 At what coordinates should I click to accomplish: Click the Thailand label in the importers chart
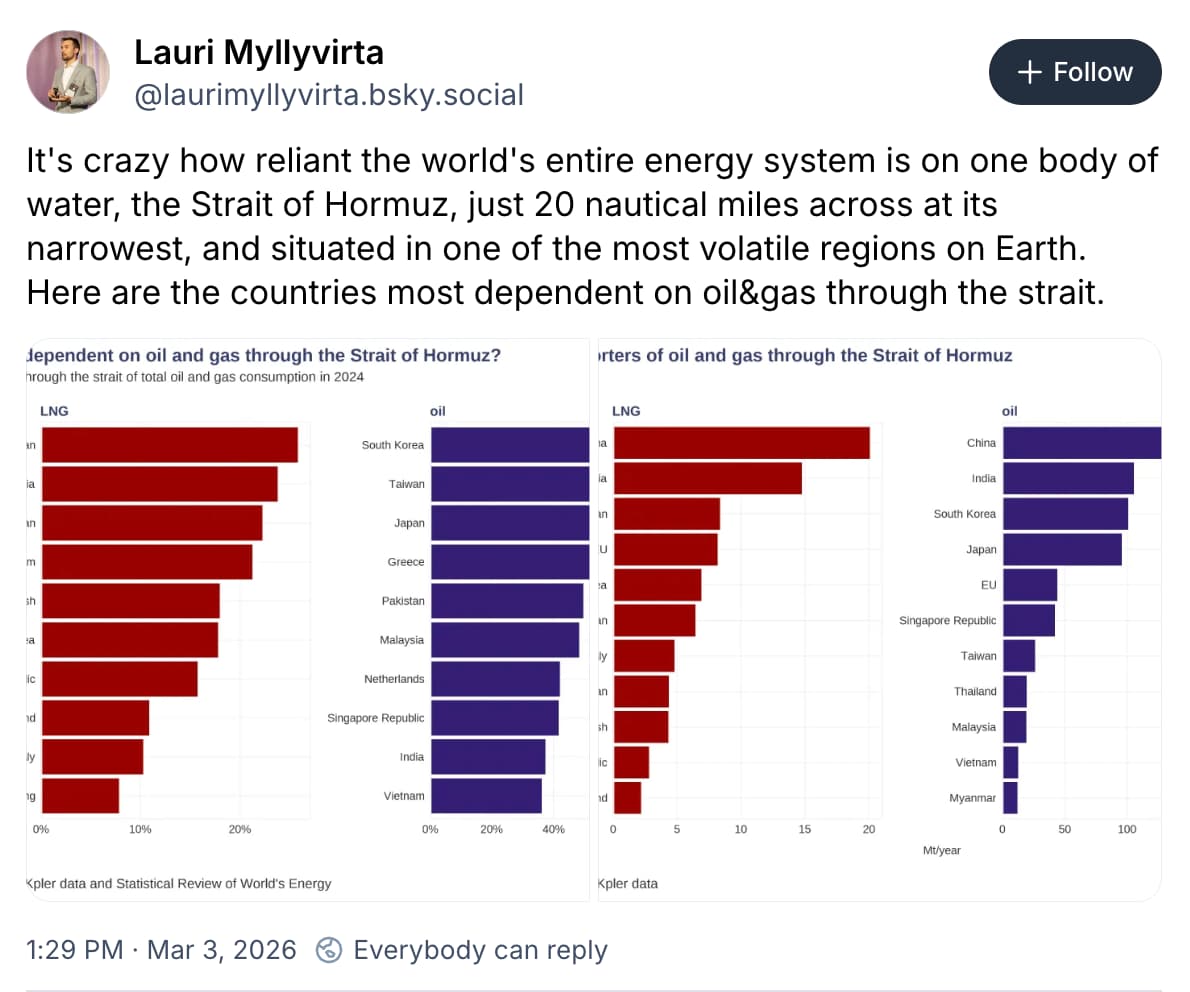[x=975, y=691]
